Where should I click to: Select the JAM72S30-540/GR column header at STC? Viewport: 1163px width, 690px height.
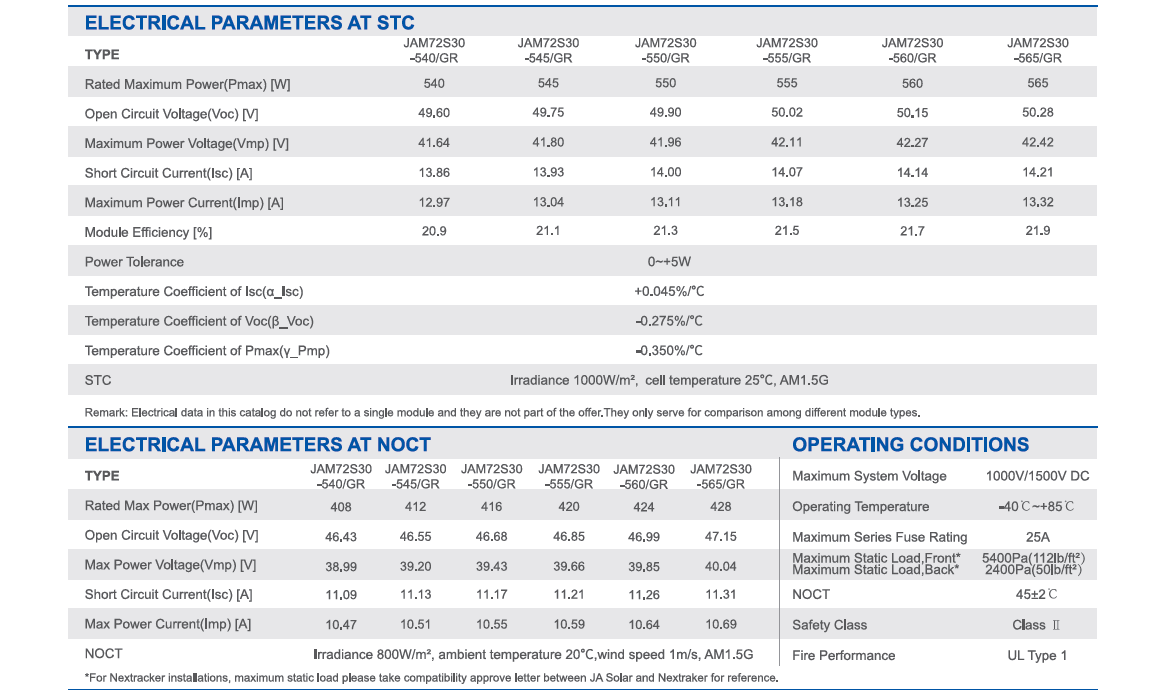434,50
